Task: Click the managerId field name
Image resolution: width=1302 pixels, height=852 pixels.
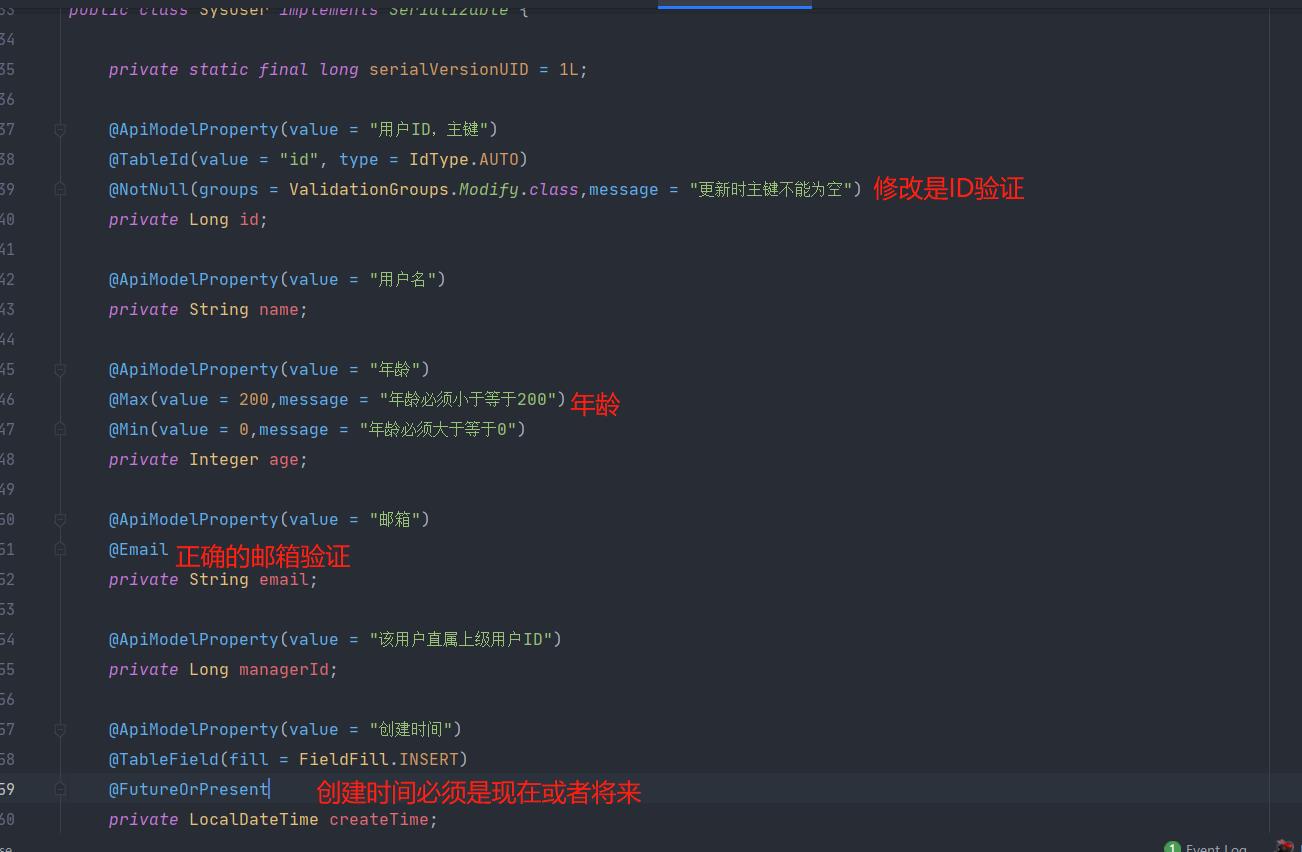Action: point(284,669)
